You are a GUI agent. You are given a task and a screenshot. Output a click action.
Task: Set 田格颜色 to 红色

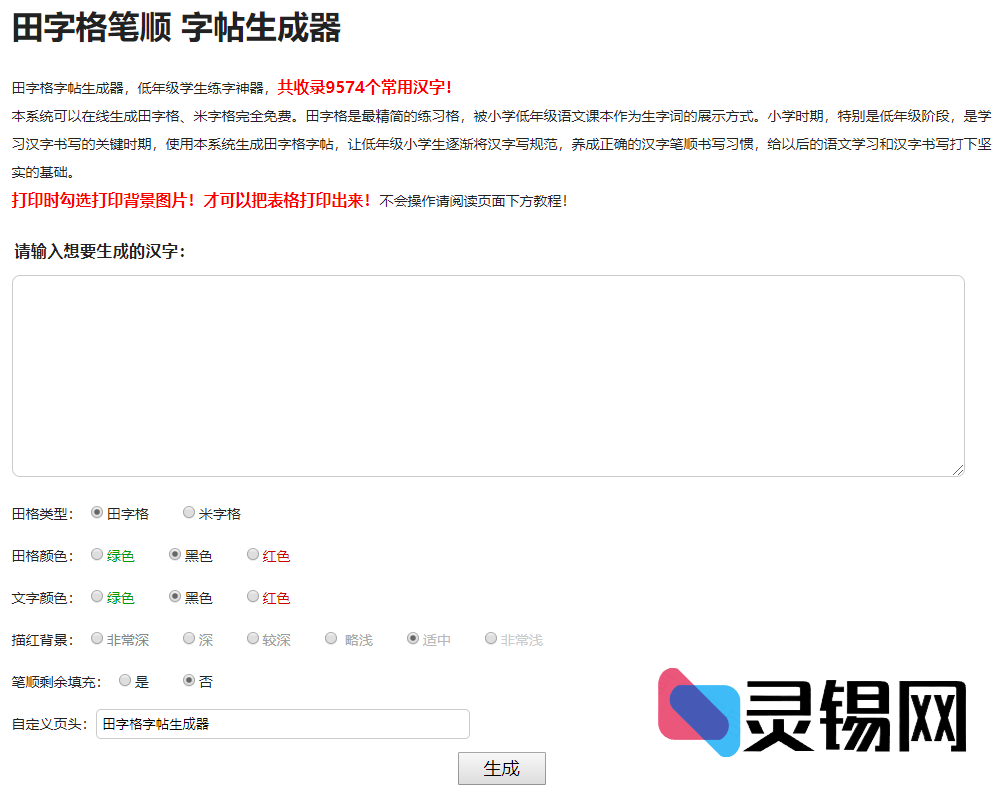(252, 554)
